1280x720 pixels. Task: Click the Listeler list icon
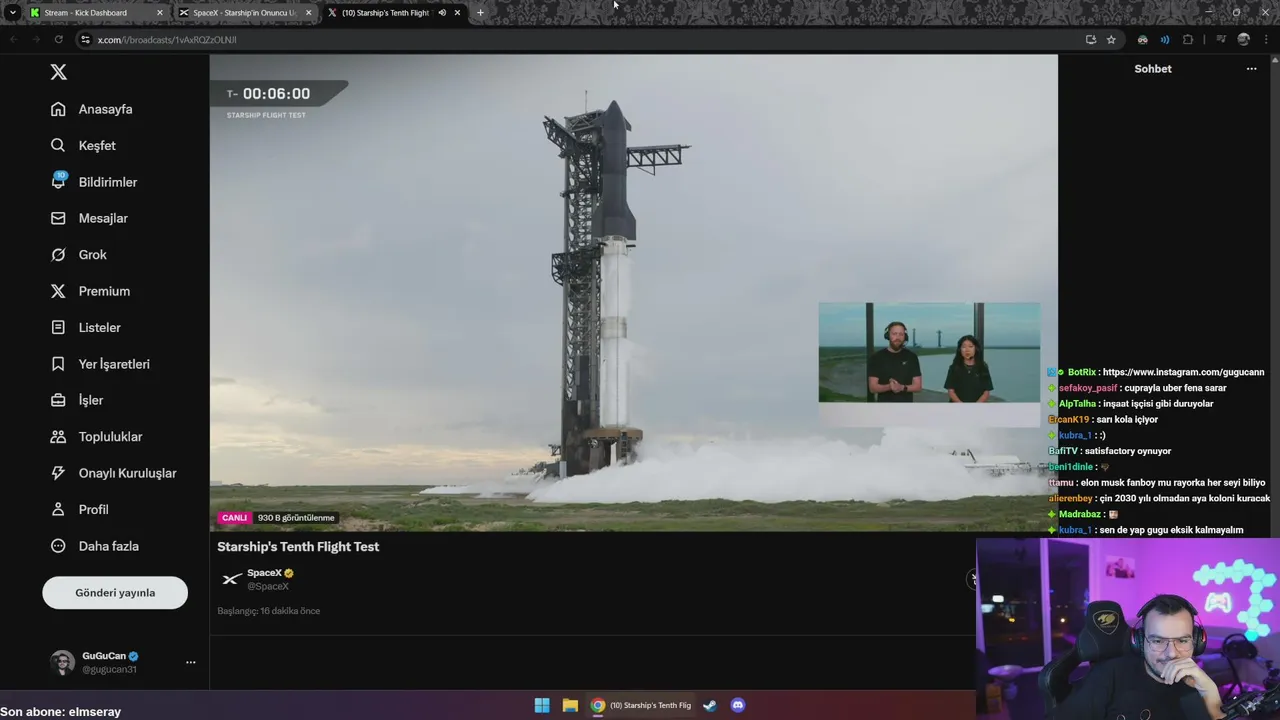[58, 327]
